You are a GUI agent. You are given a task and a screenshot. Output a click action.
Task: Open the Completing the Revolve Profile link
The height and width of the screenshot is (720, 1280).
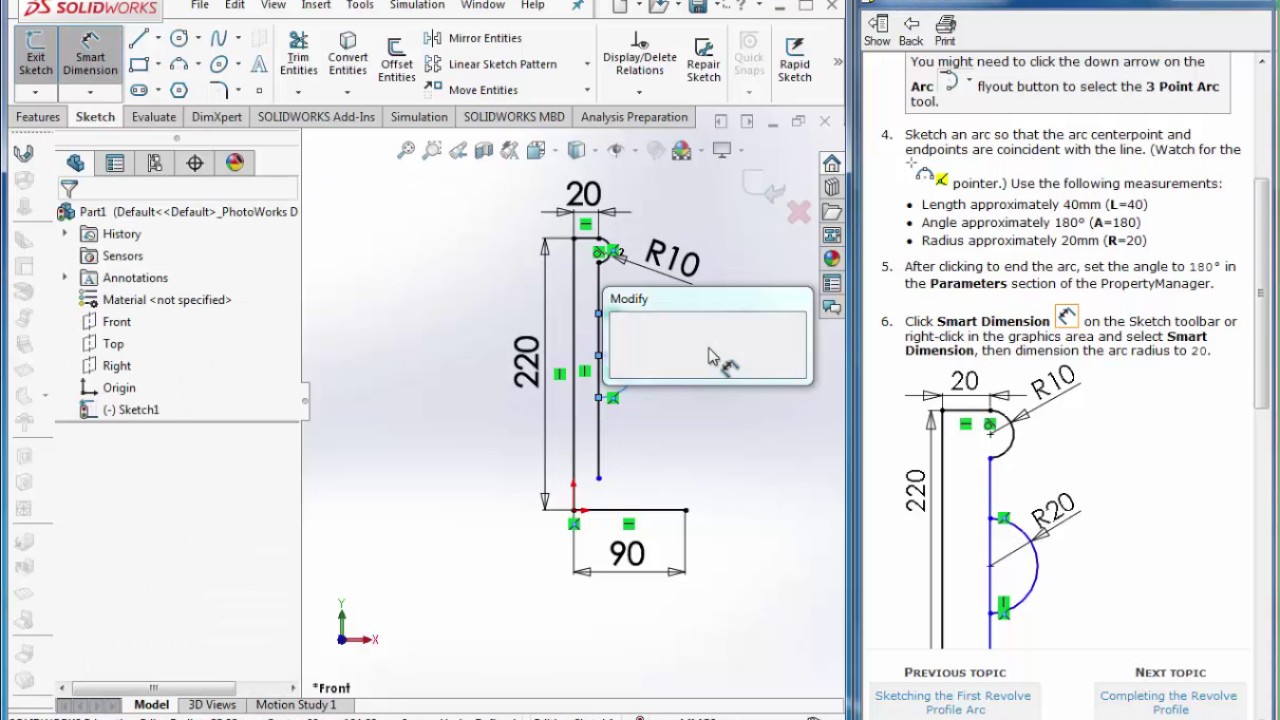point(1168,702)
